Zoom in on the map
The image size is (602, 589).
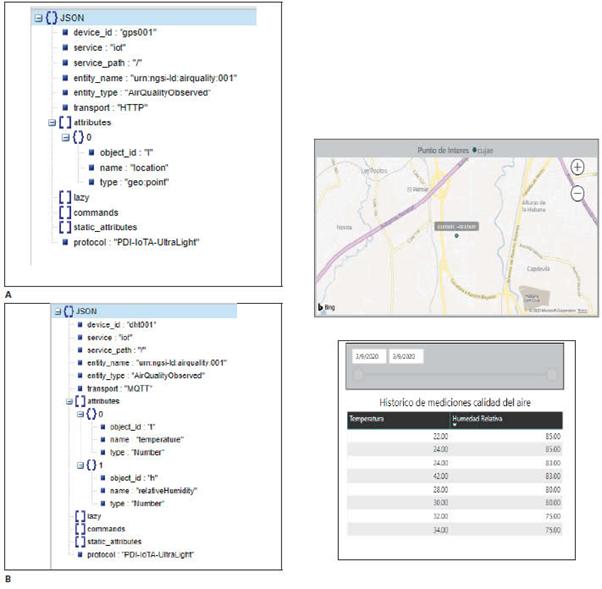(x=577, y=167)
